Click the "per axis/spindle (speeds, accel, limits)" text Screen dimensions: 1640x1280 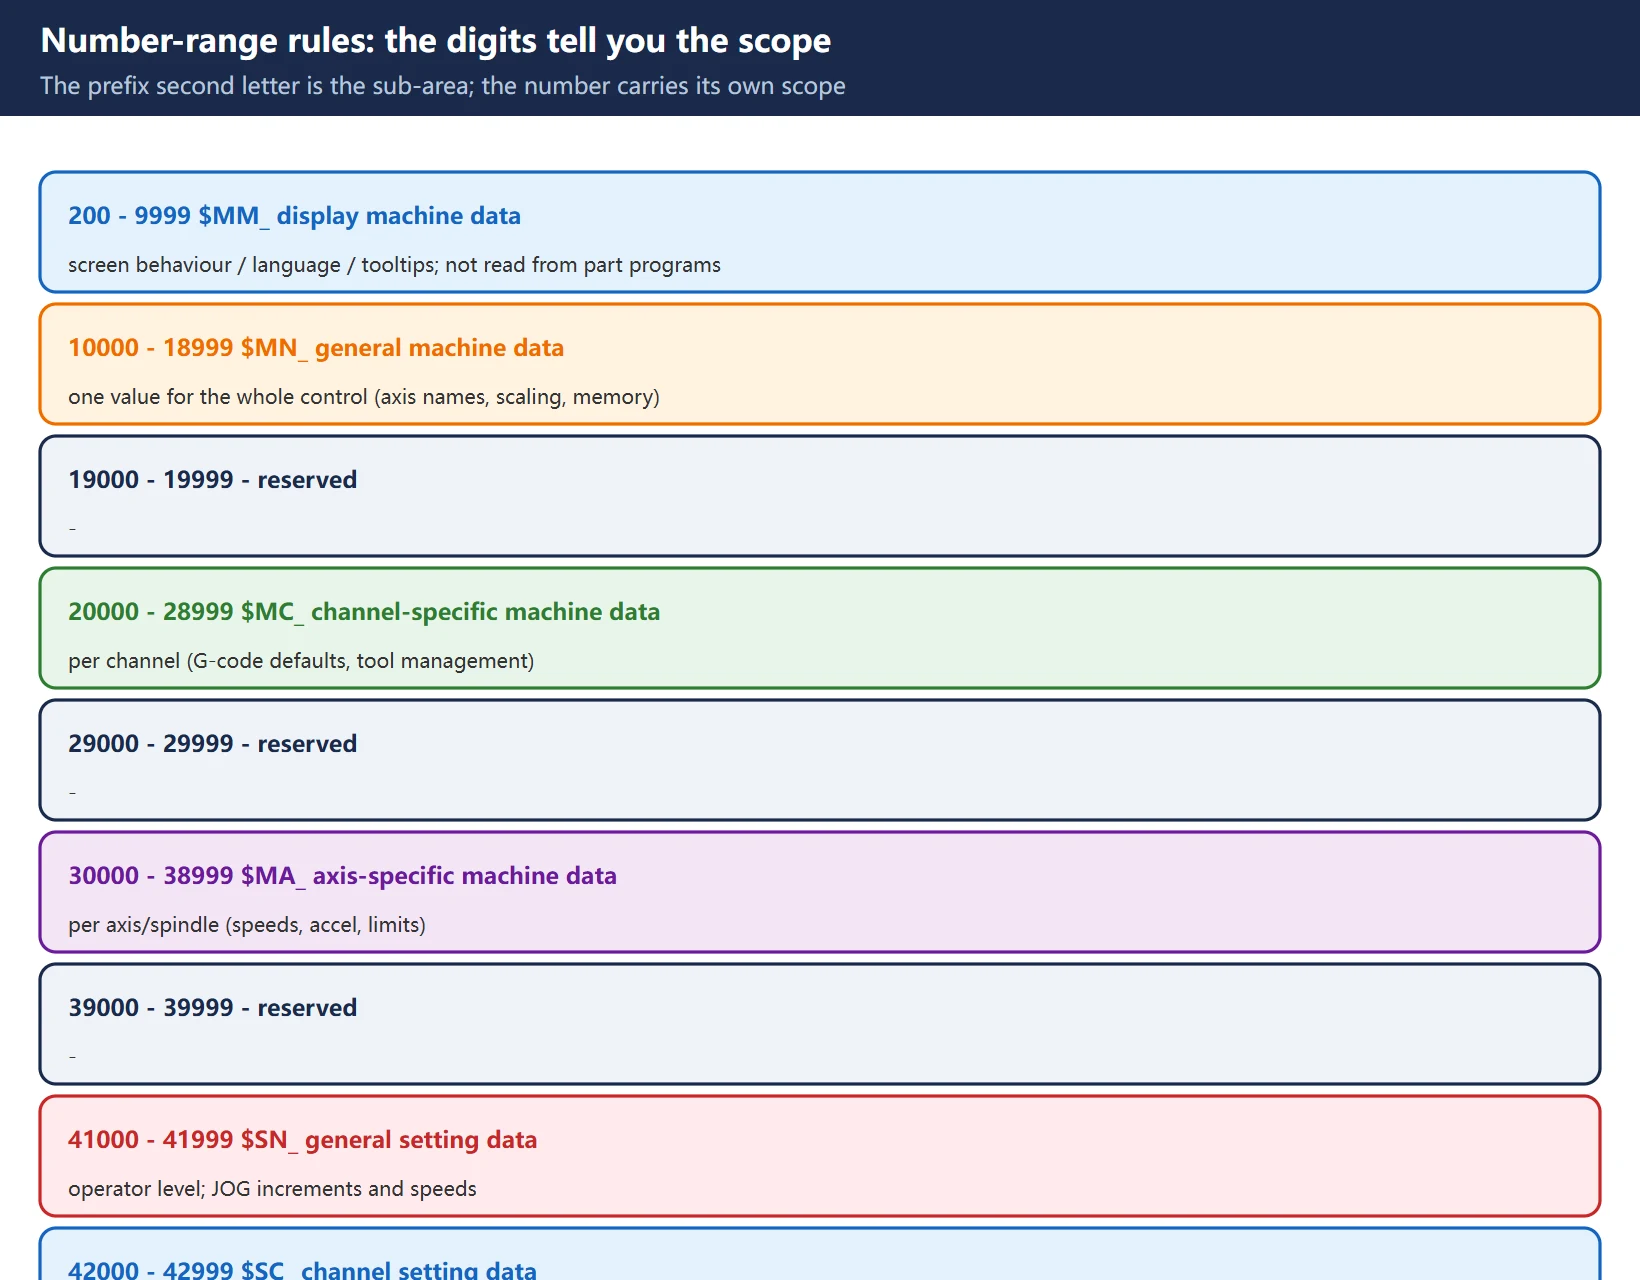pyautogui.click(x=247, y=925)
